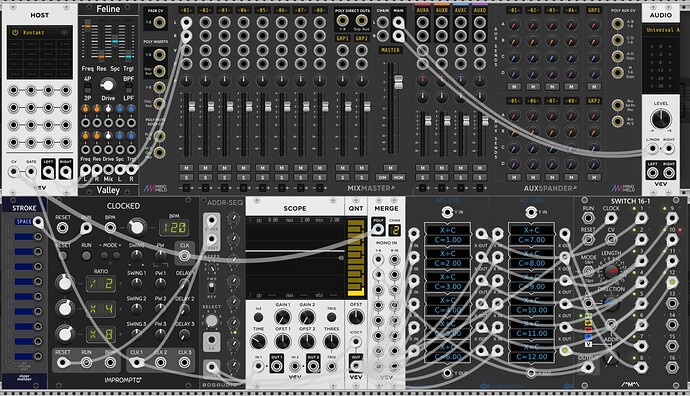Click the MixMaster master fader handle
This screenshot has height=396, width=690.
(398, 81)
